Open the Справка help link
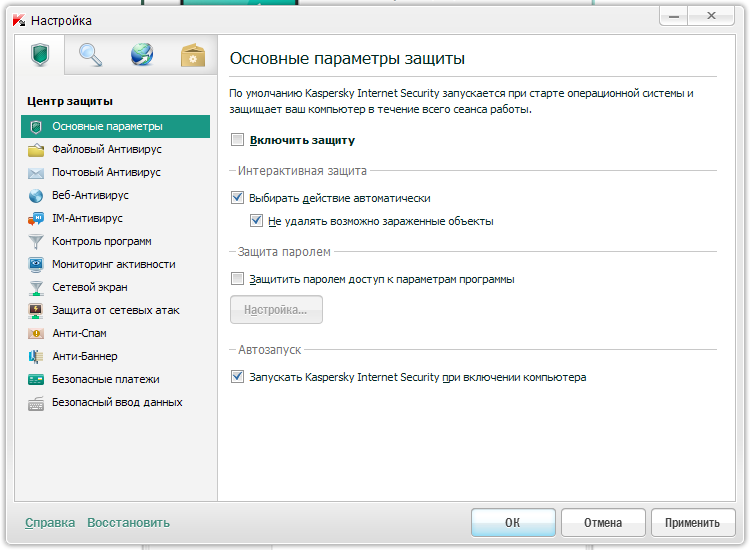750x550 pixels. point(50,523)
